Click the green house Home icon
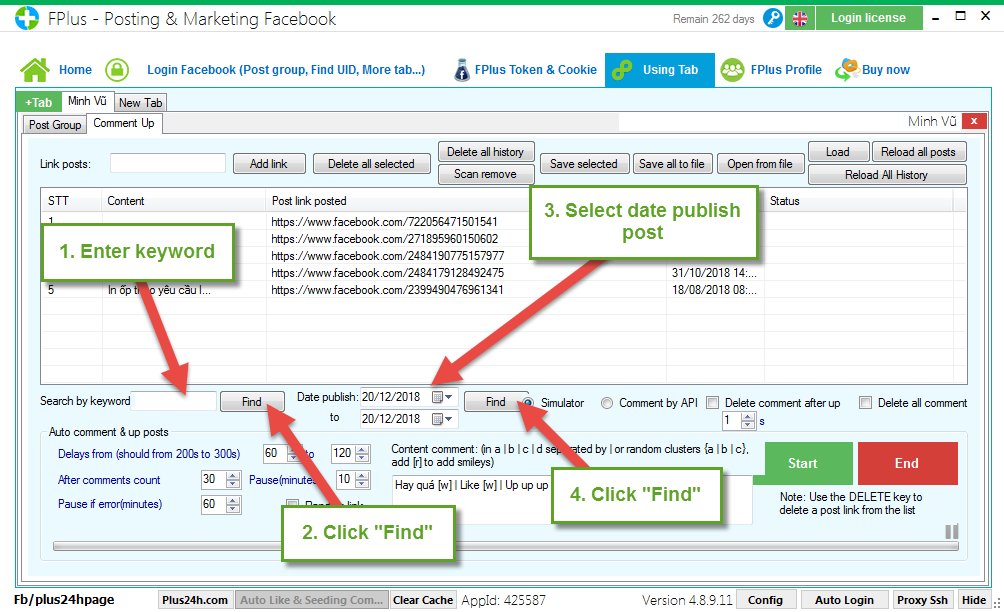The width and height of the screenshot is (1004, 612). pos(35,70)
